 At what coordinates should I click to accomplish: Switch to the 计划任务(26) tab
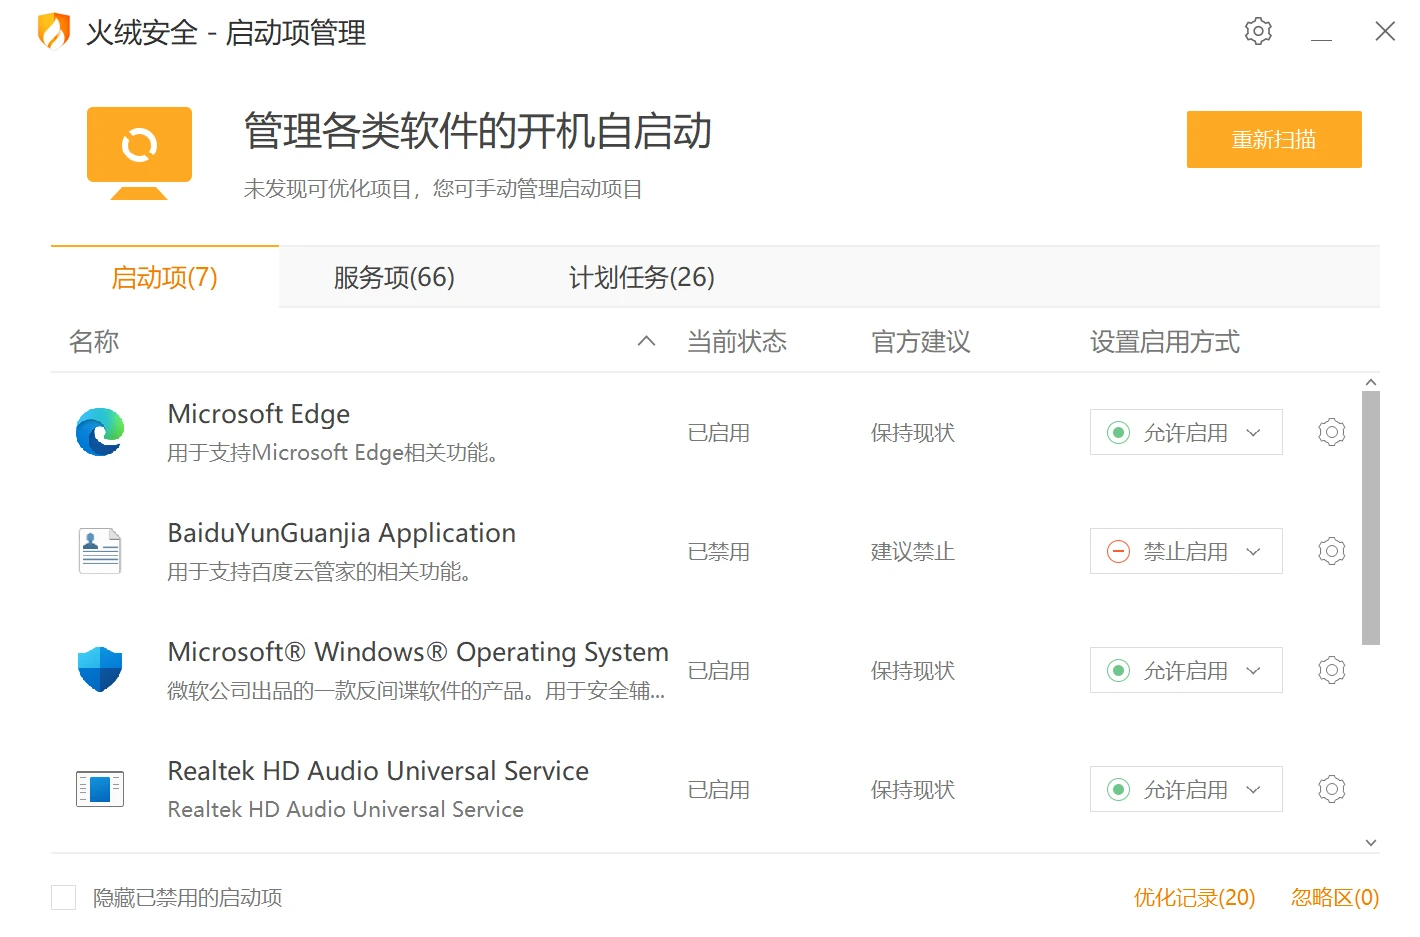(x=642, y=277)
